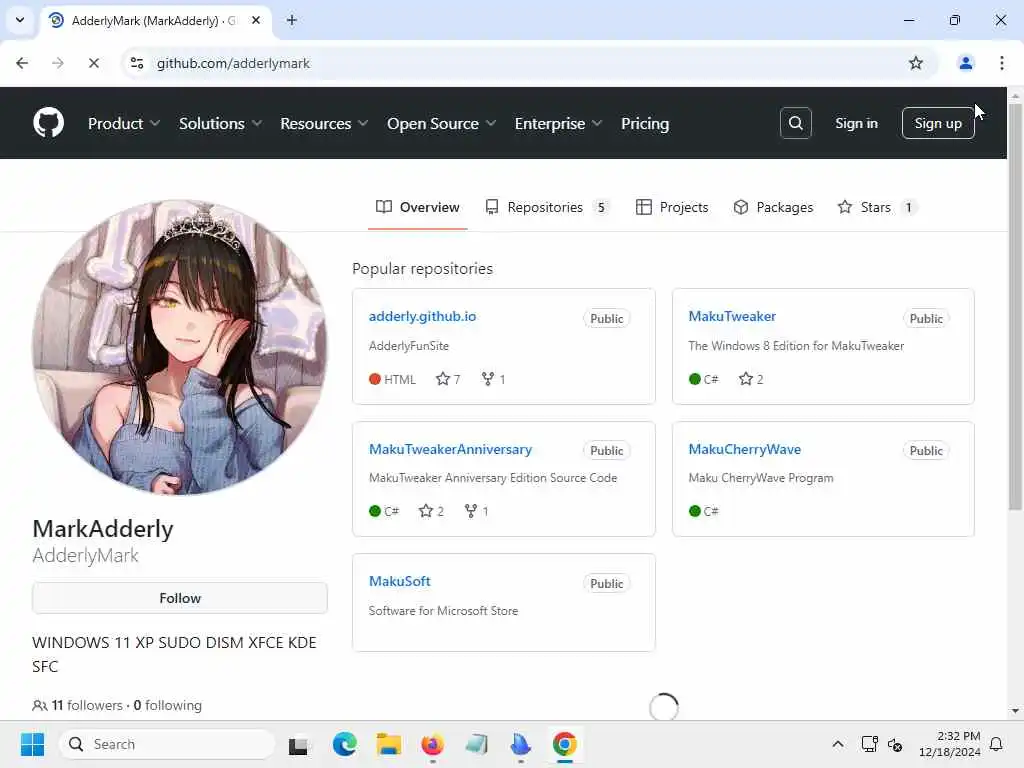1024x768 pixels.
Task: Switch to the Packages tab
Action: 773,207
